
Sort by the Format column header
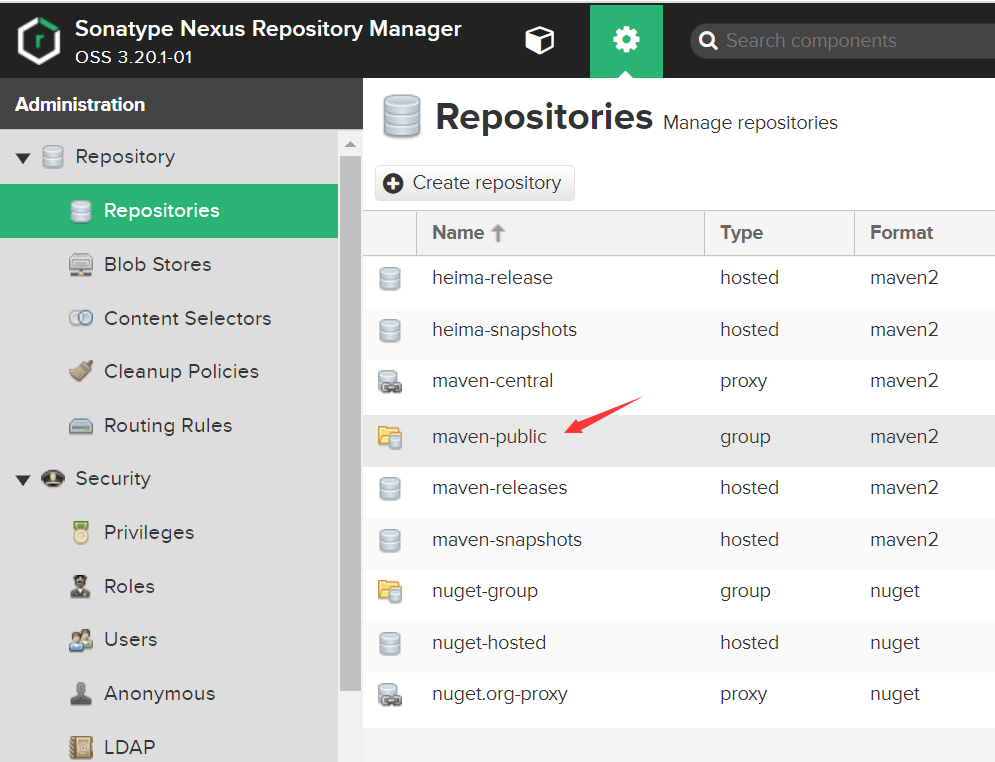pos(925,233)
